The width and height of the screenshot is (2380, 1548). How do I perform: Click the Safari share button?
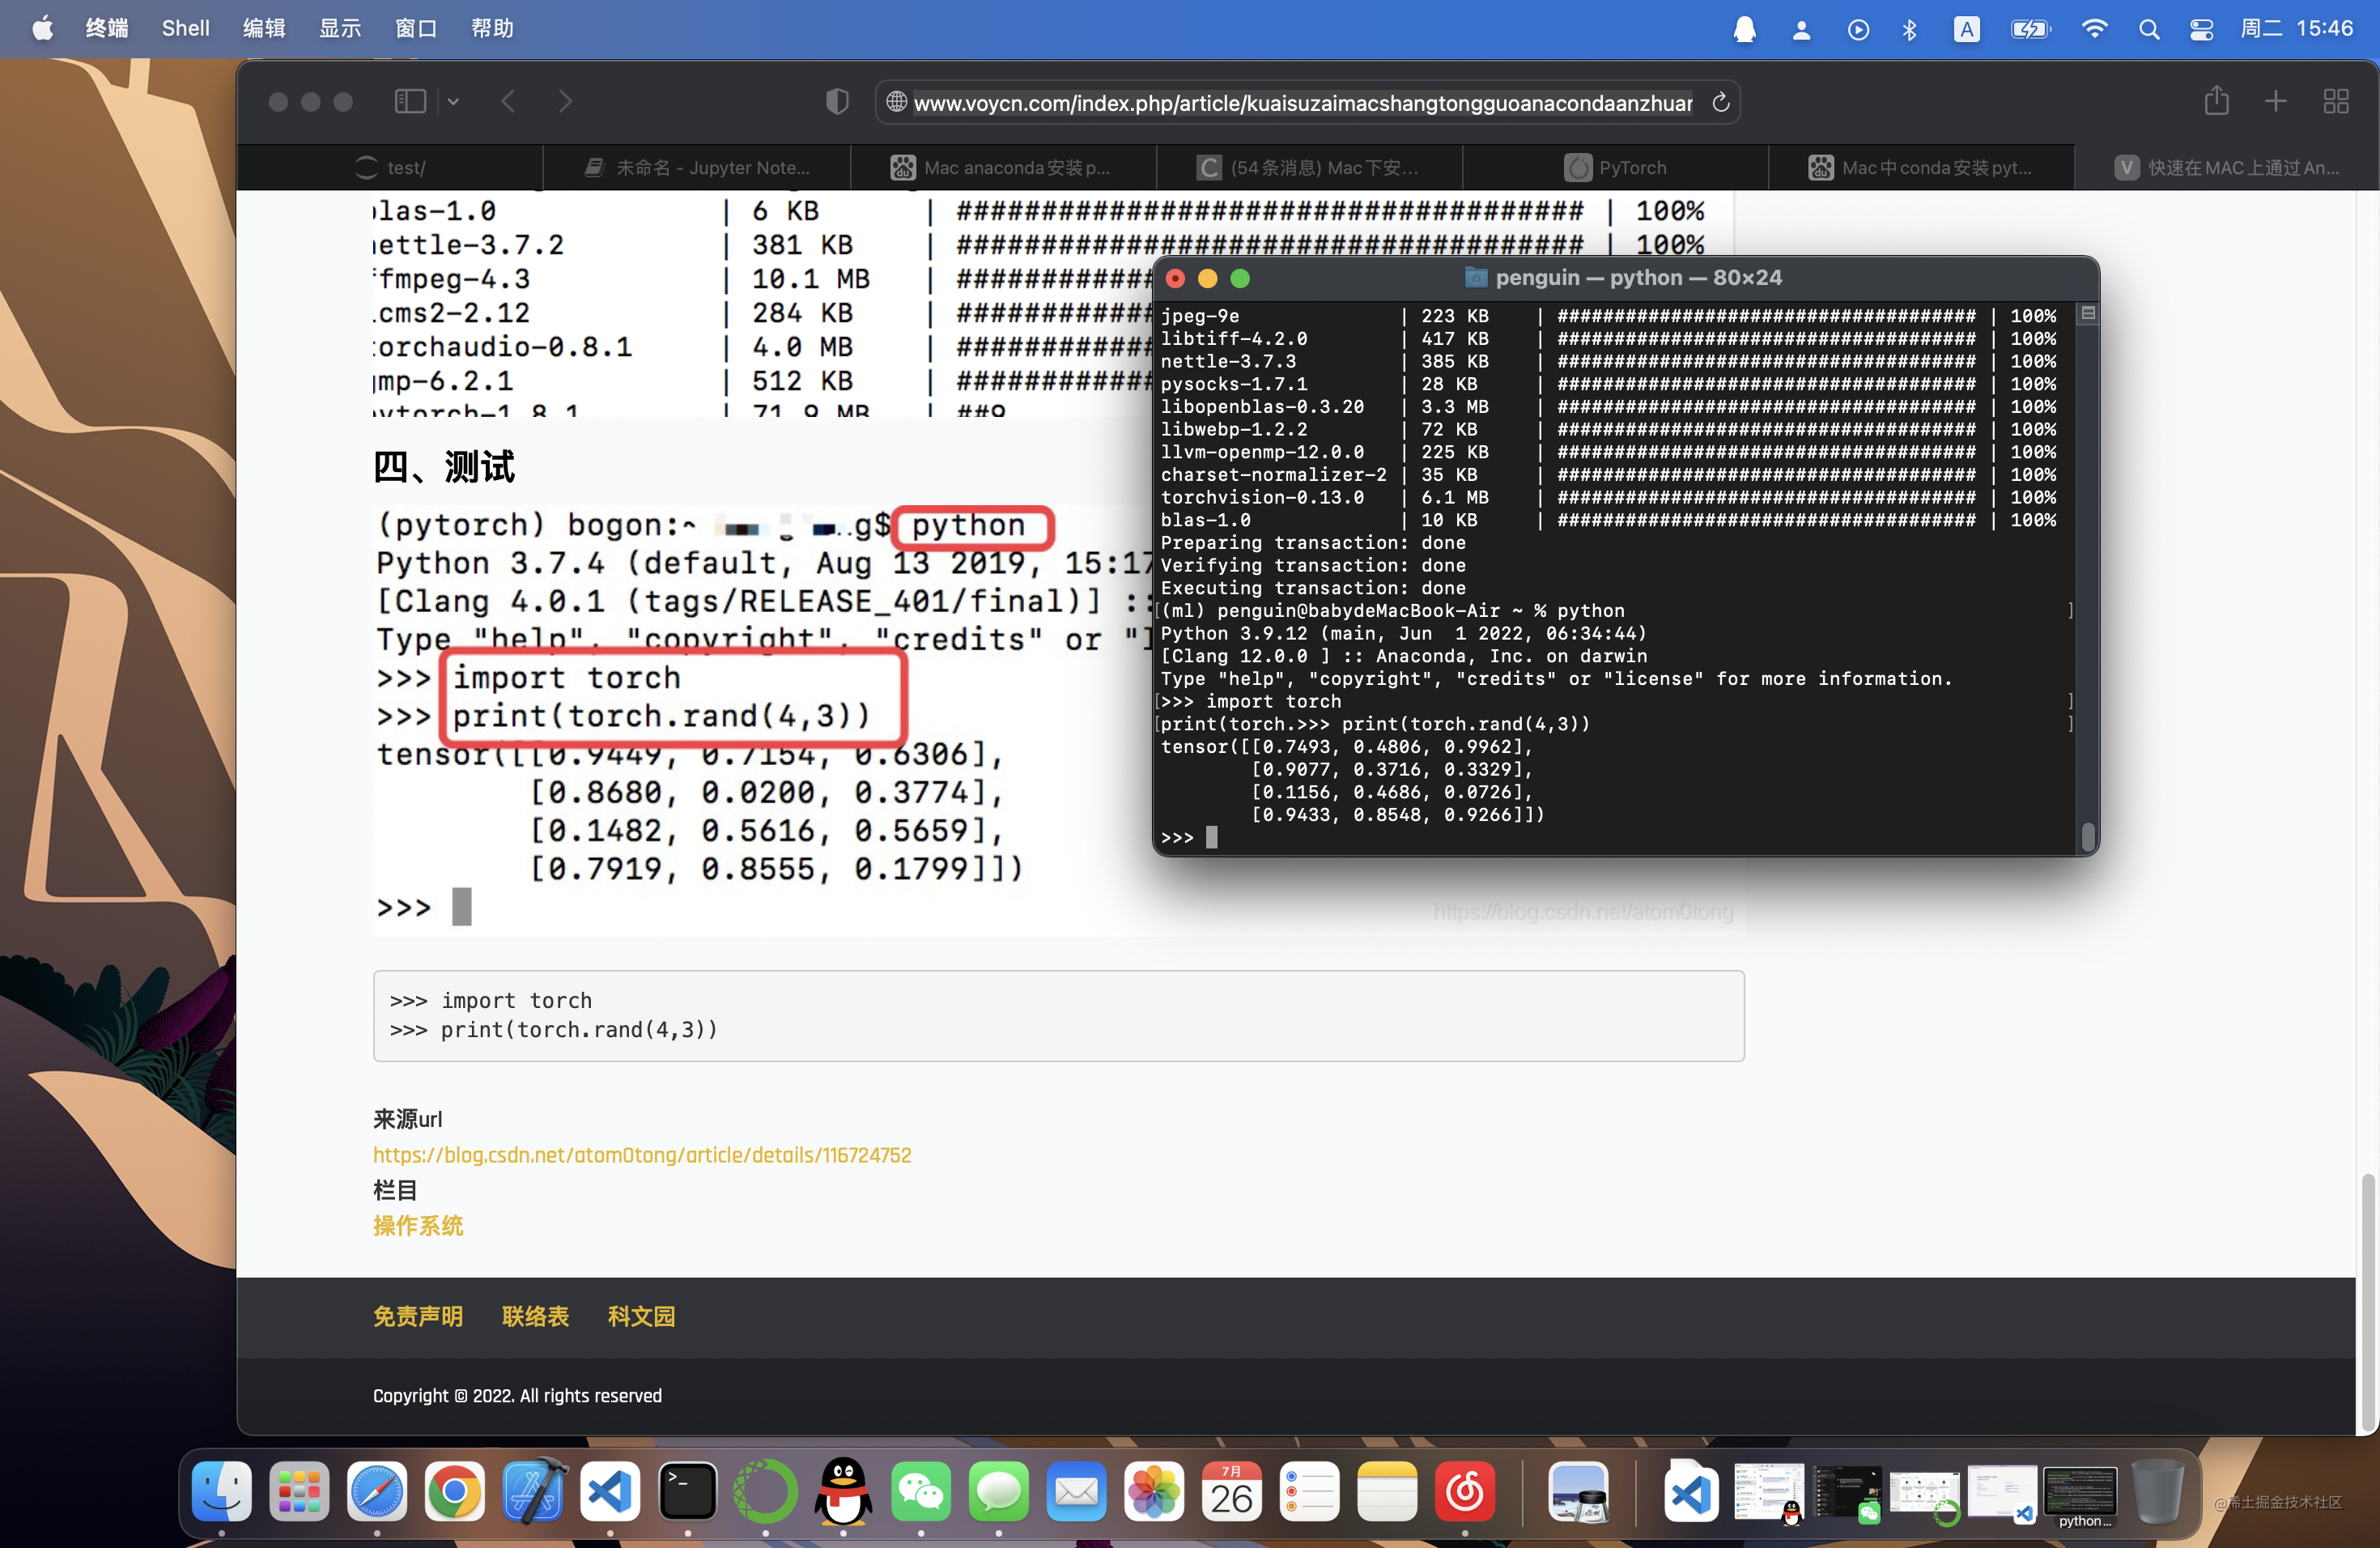(x=2217, y=100)
